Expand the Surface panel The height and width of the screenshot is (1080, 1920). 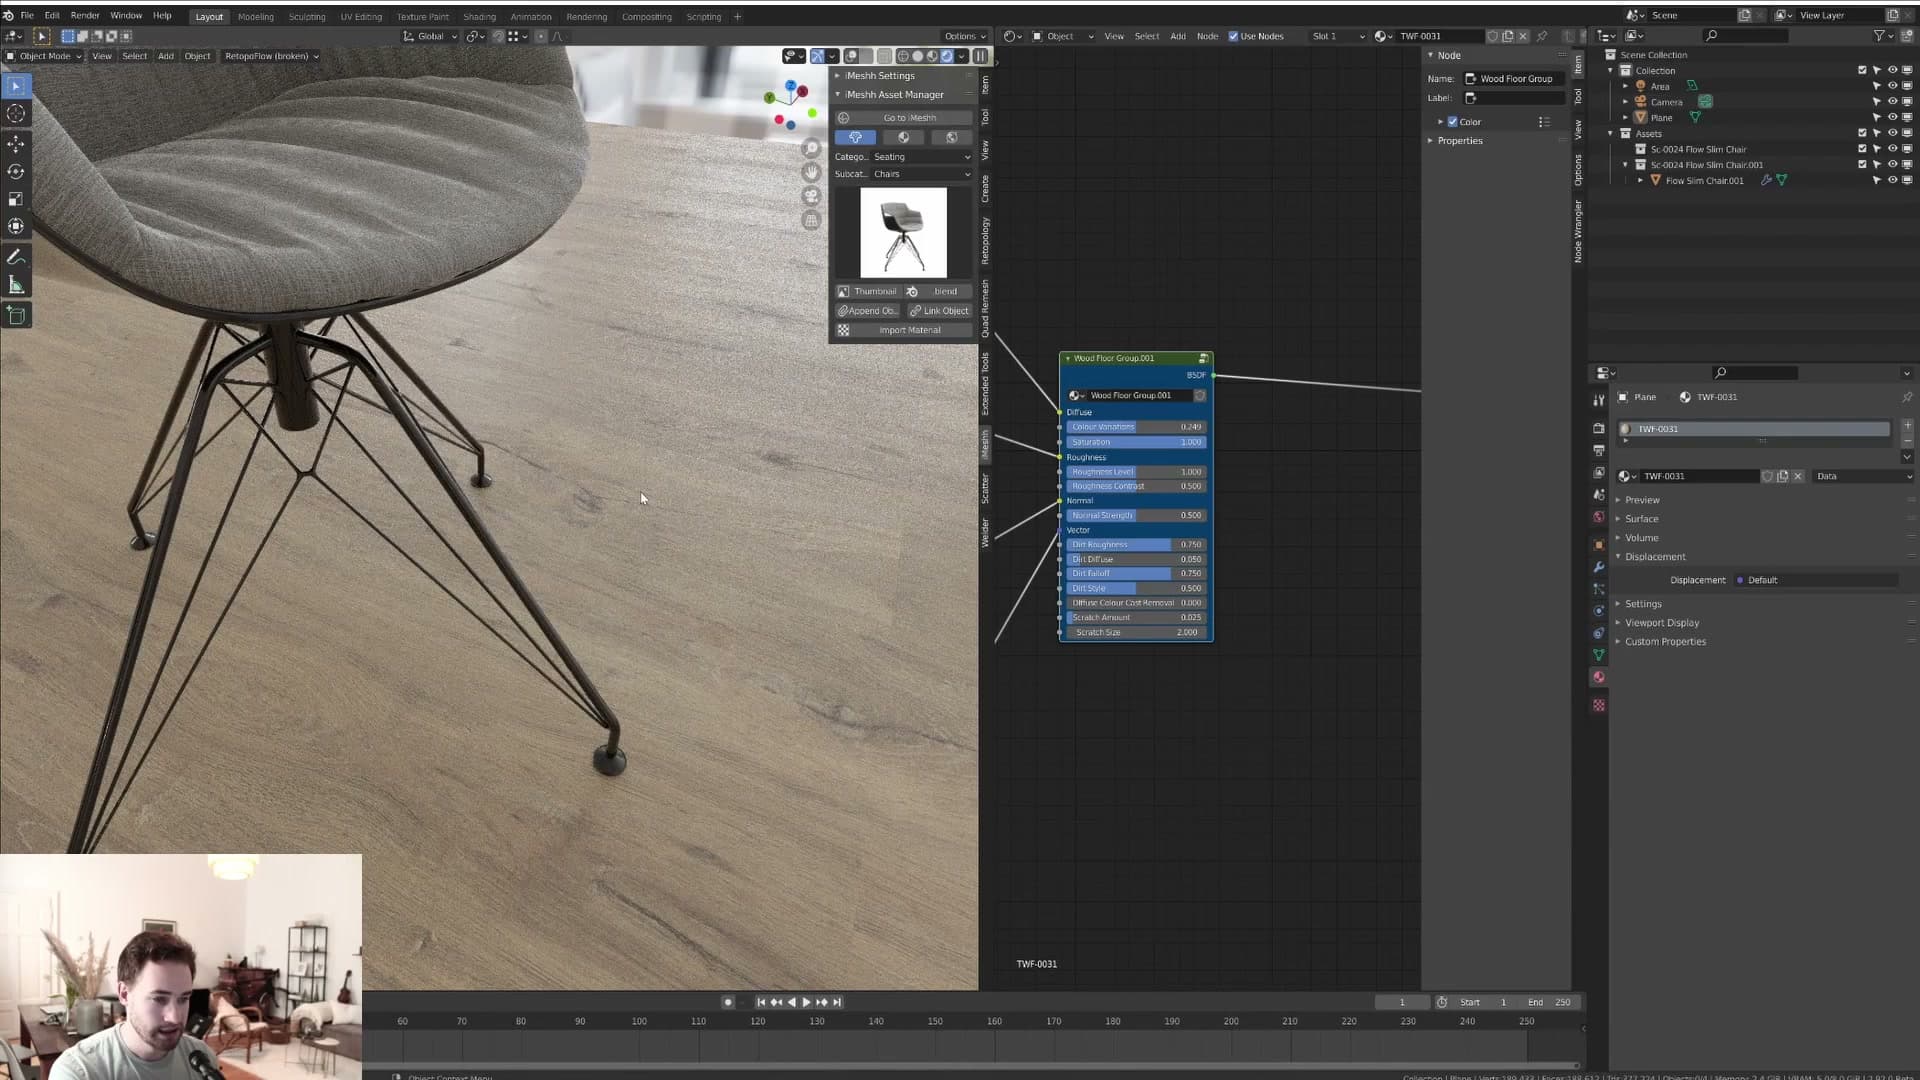point(1641,519)
